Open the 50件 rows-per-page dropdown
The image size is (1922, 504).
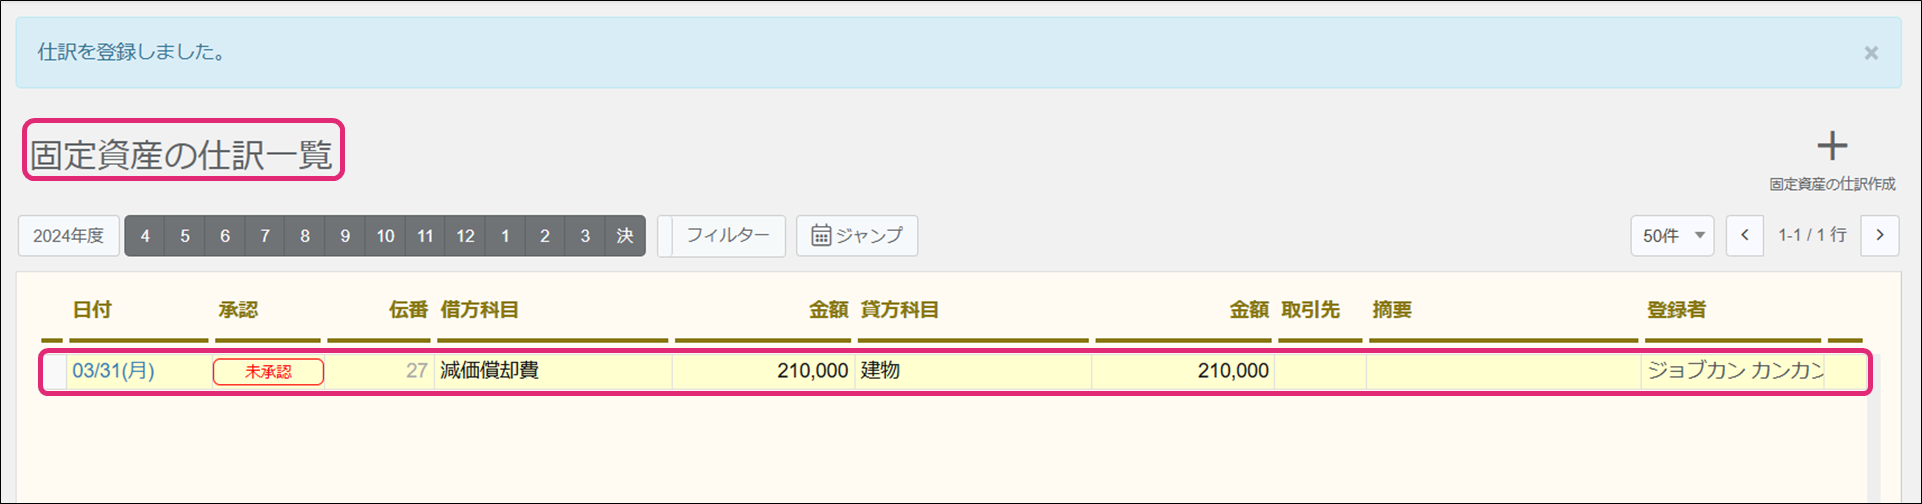1672,236
